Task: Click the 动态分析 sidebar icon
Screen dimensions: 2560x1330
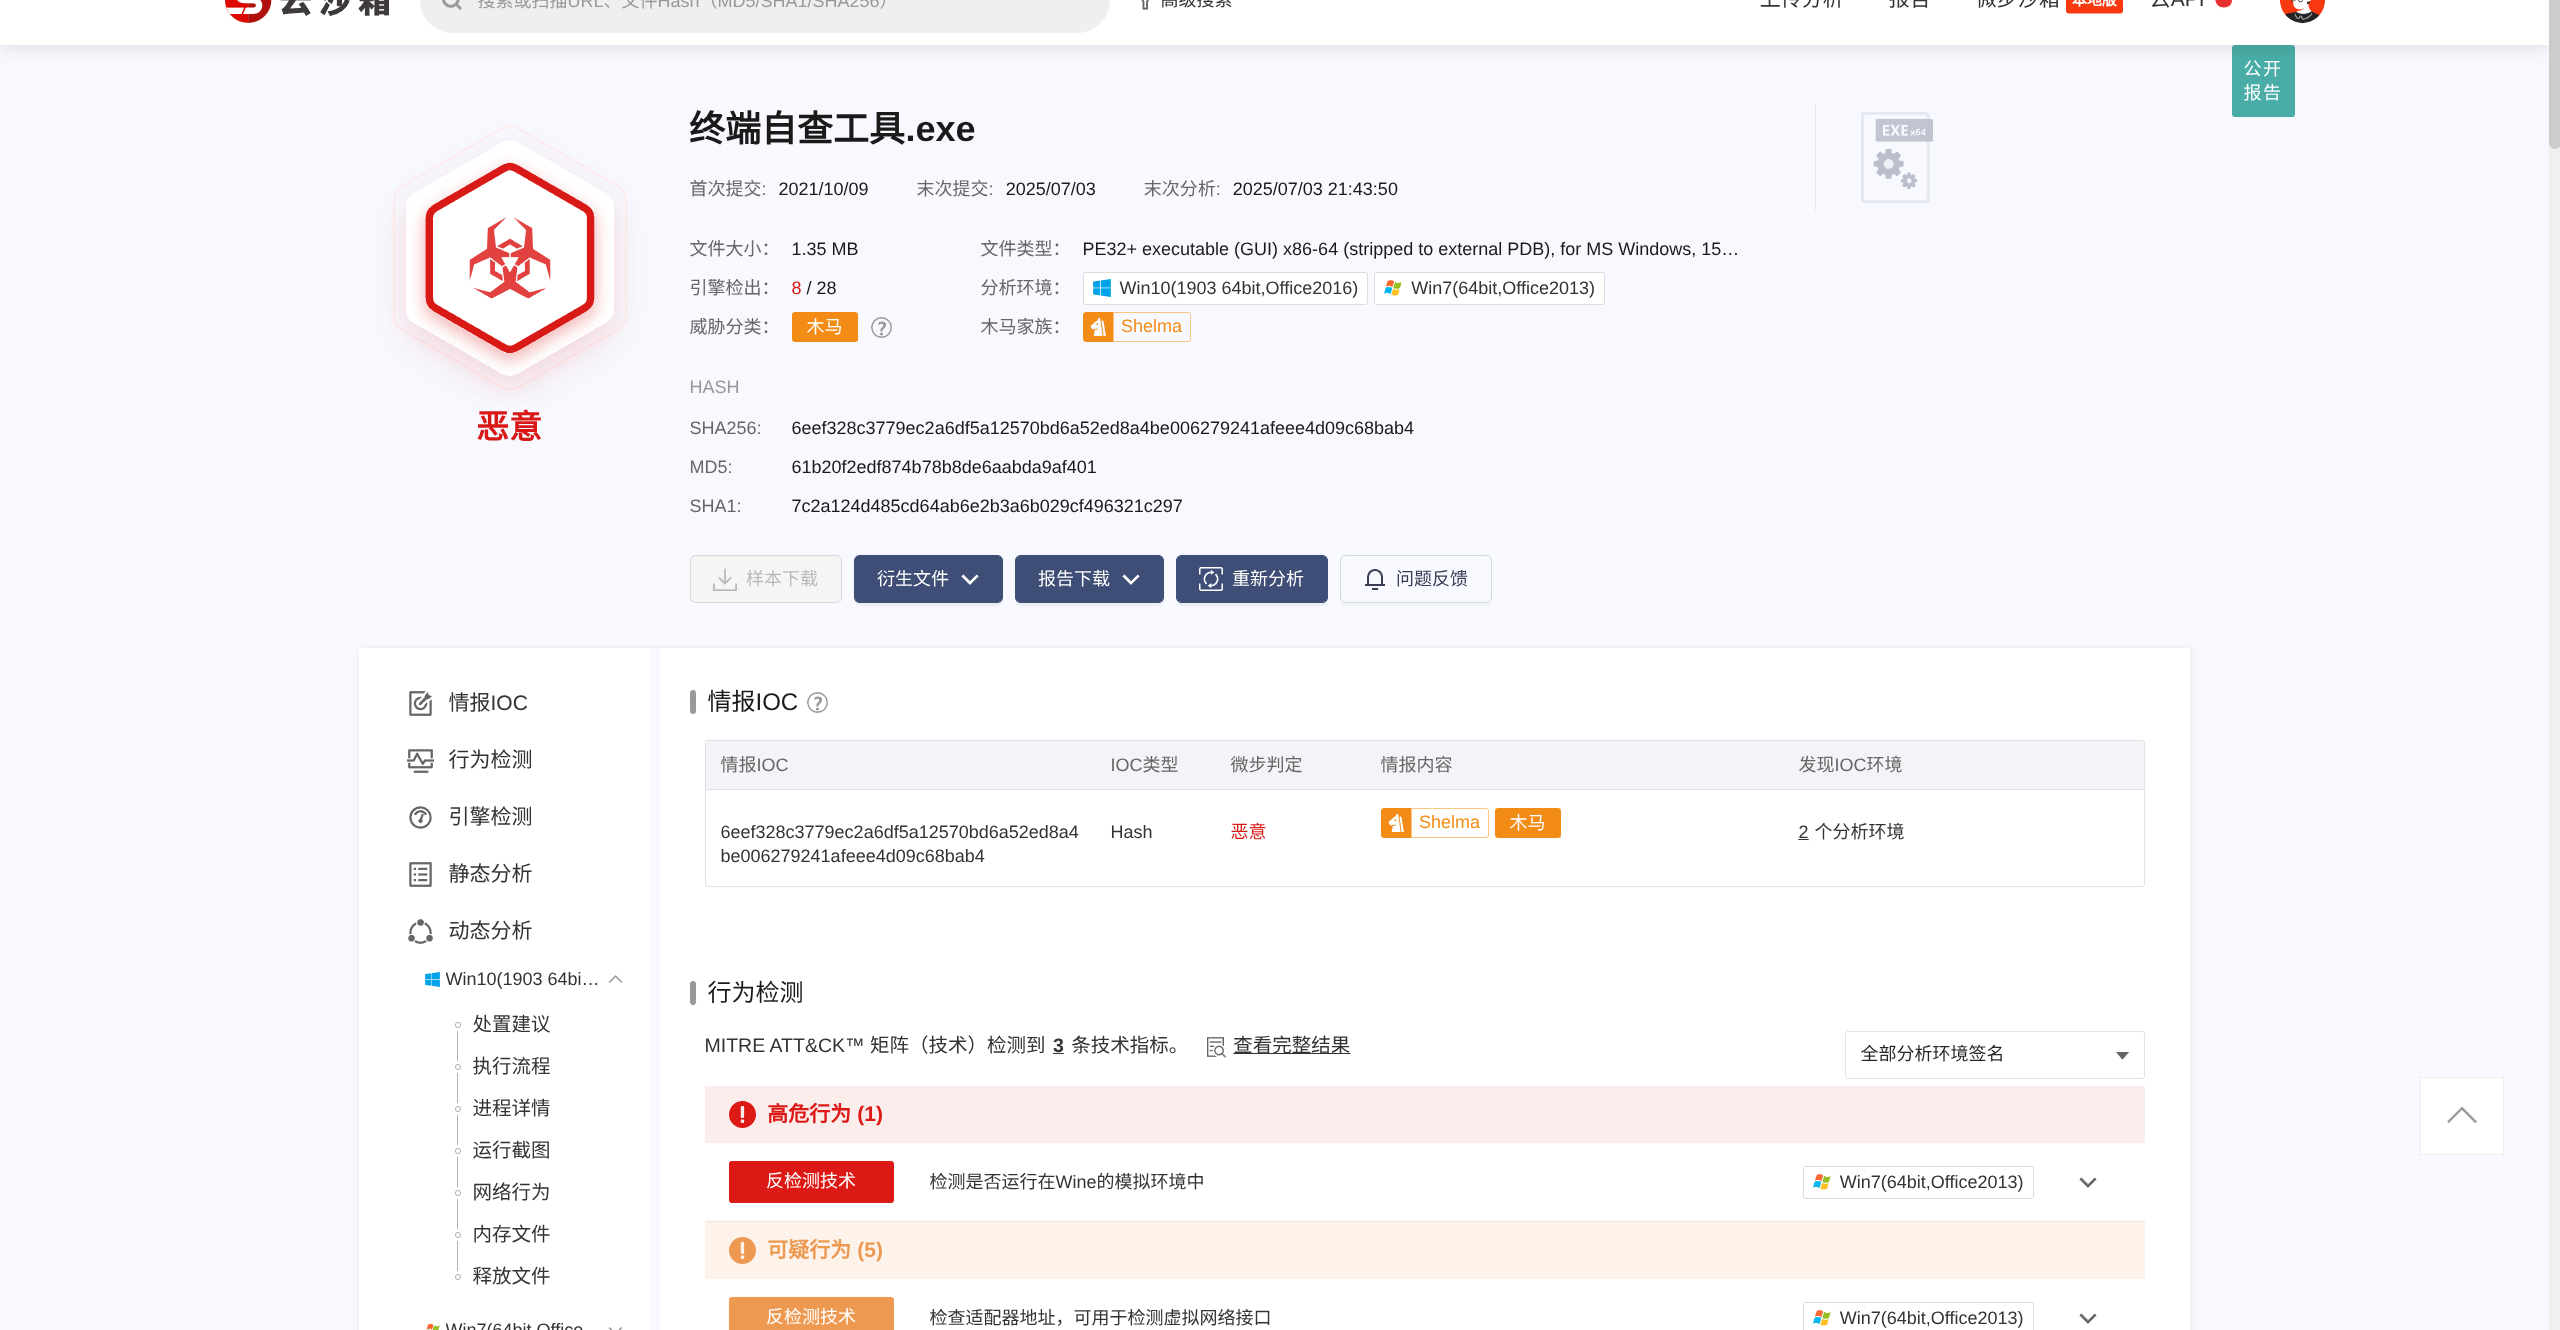Action: (x=420, y=931)
